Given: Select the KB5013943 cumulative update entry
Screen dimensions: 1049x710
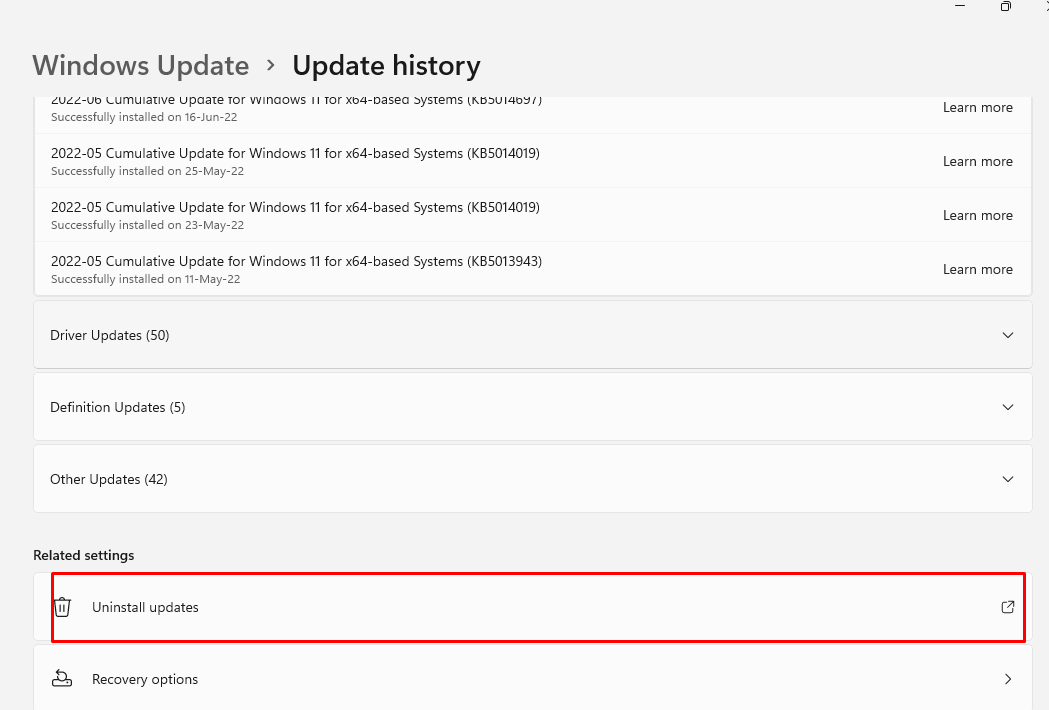Looking at the screenshot, I should pos(533,269).
